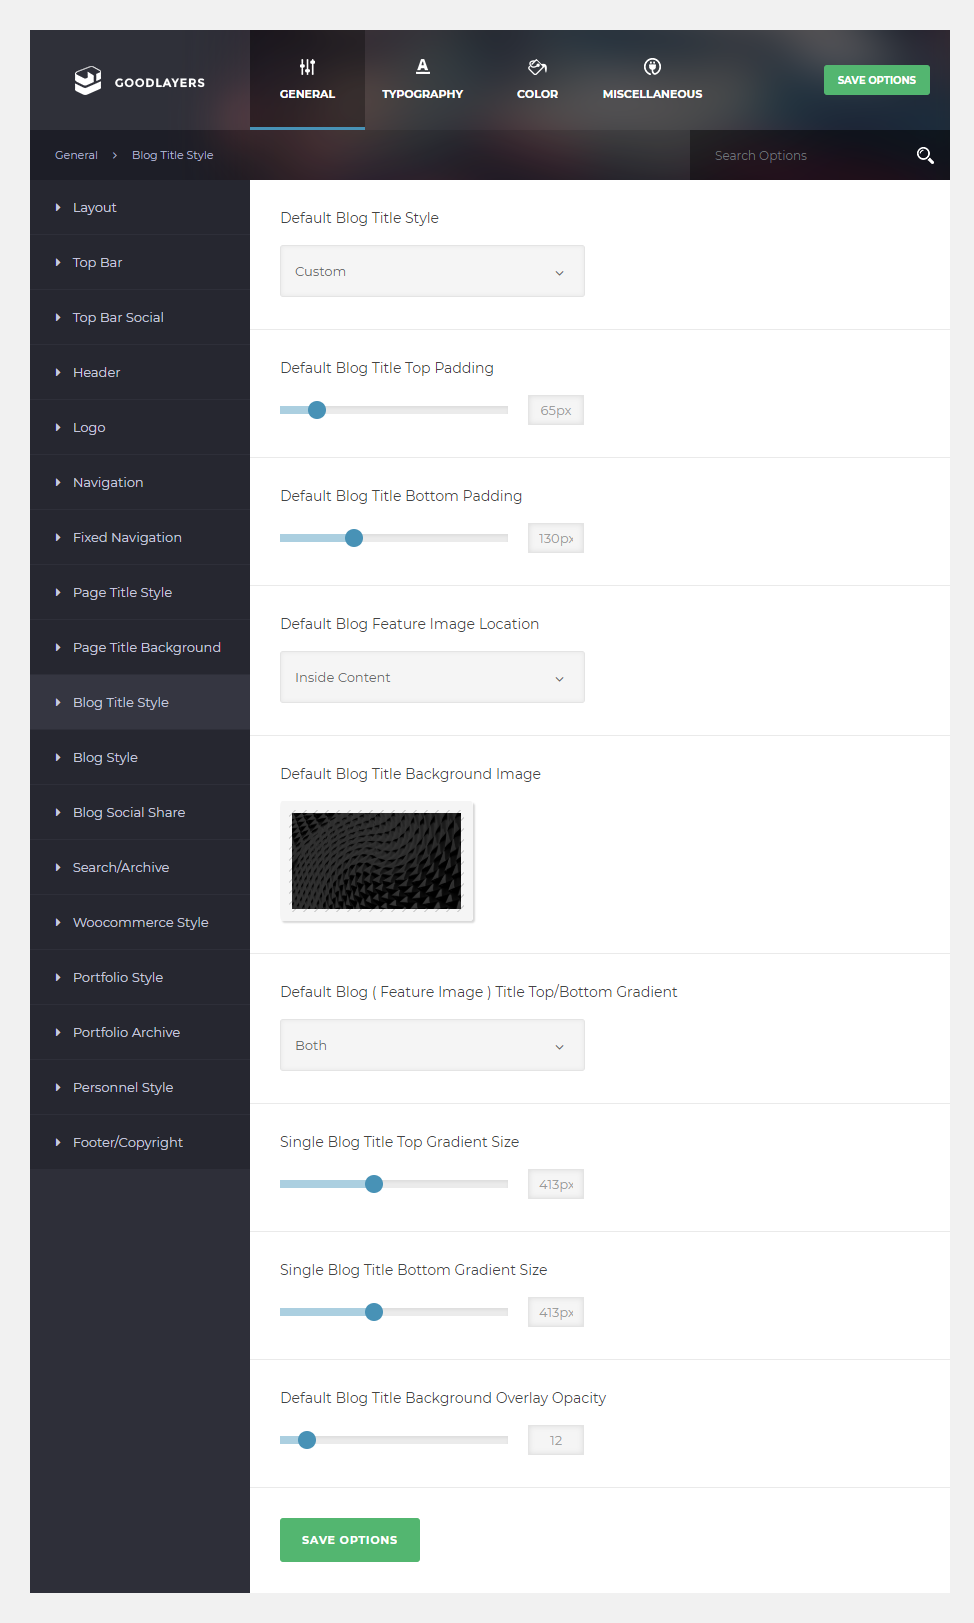Click the Blog Title Style breadcrumb

tap(172, 155)
